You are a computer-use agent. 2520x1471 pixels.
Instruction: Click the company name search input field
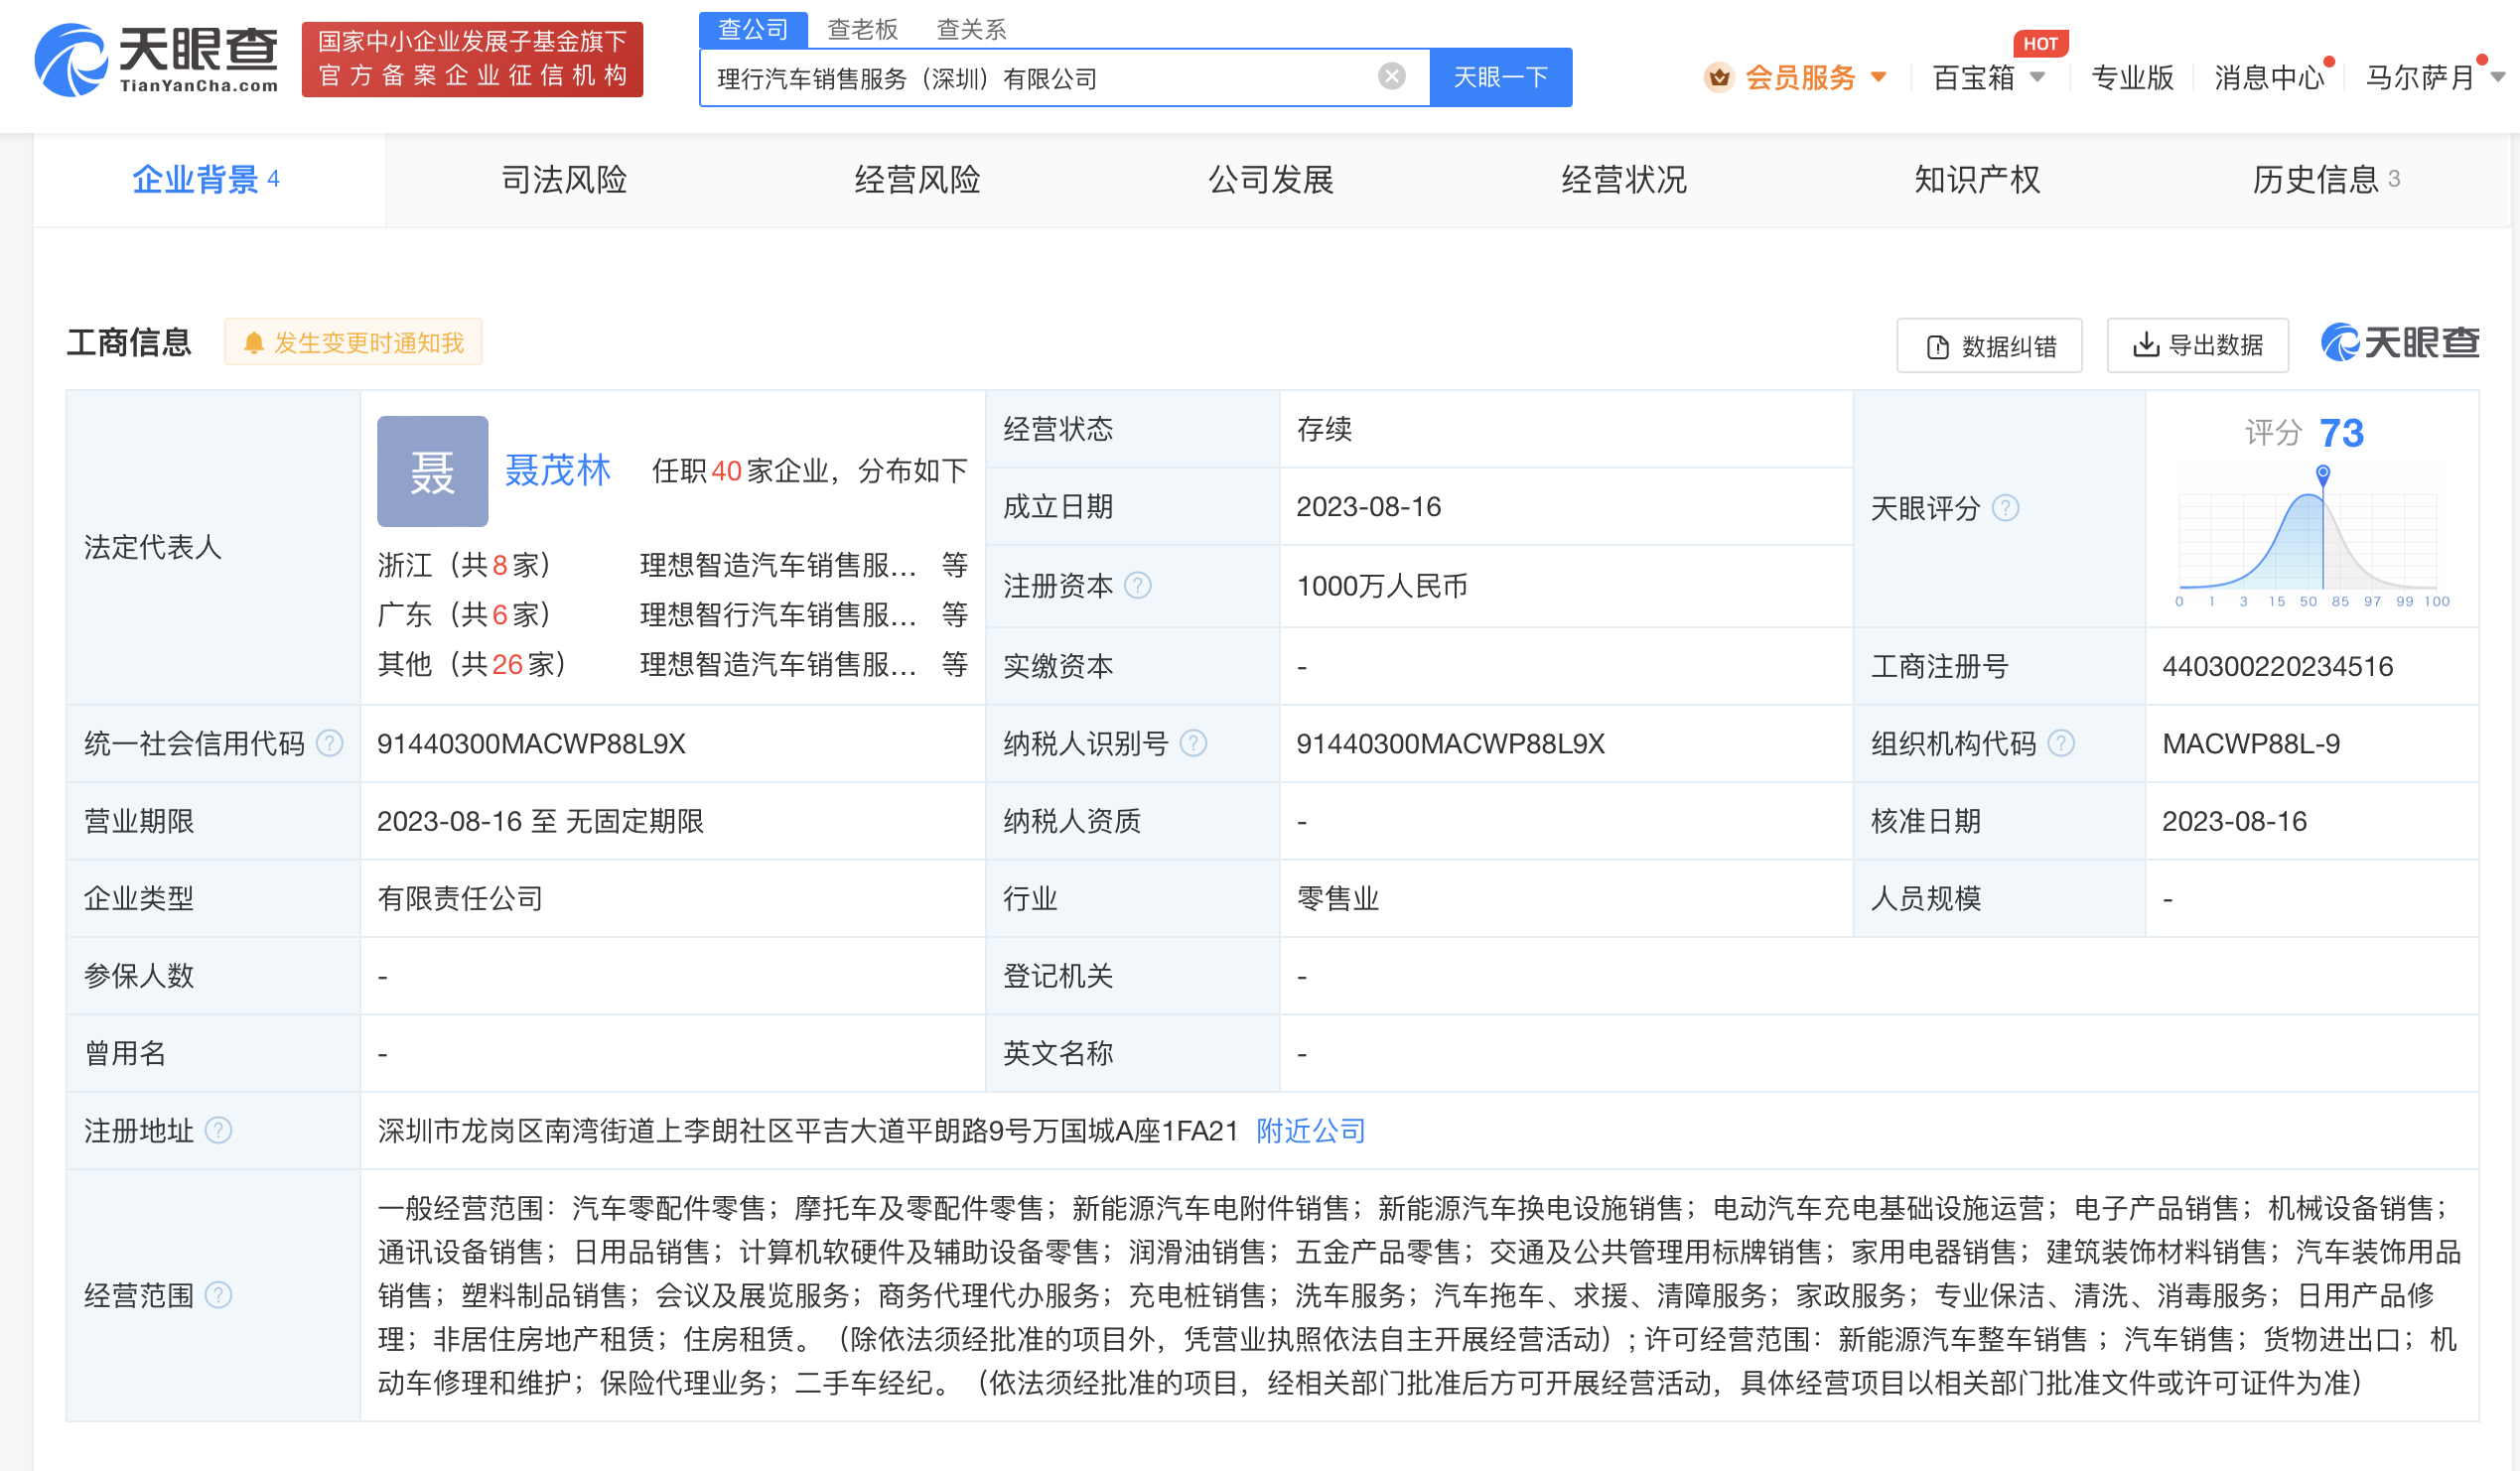point(1040,77)
